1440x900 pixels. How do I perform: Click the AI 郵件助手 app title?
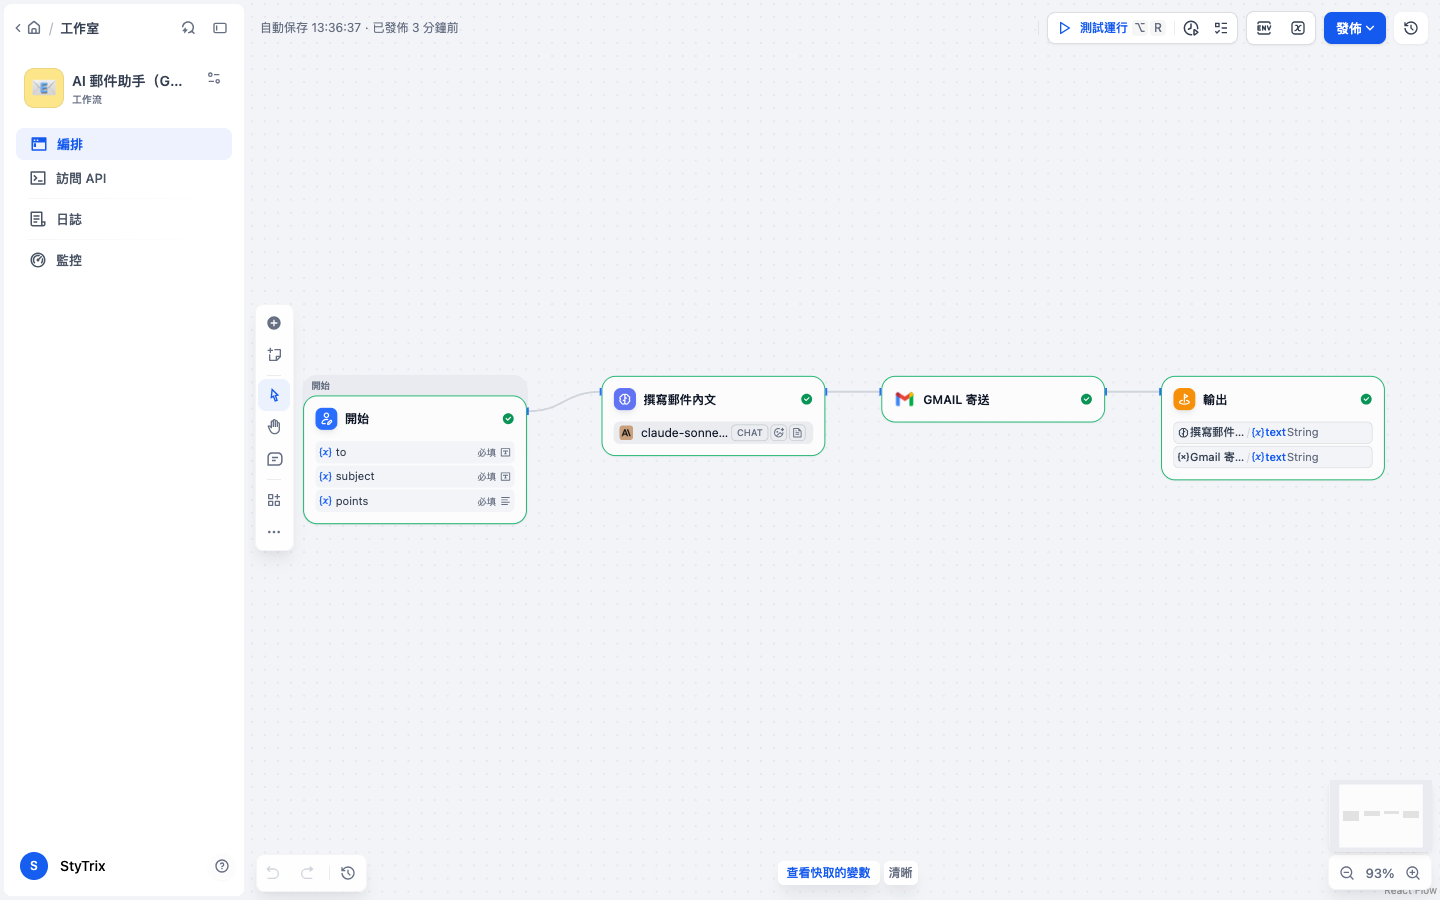pyautogui.click(x=127, y=81)
